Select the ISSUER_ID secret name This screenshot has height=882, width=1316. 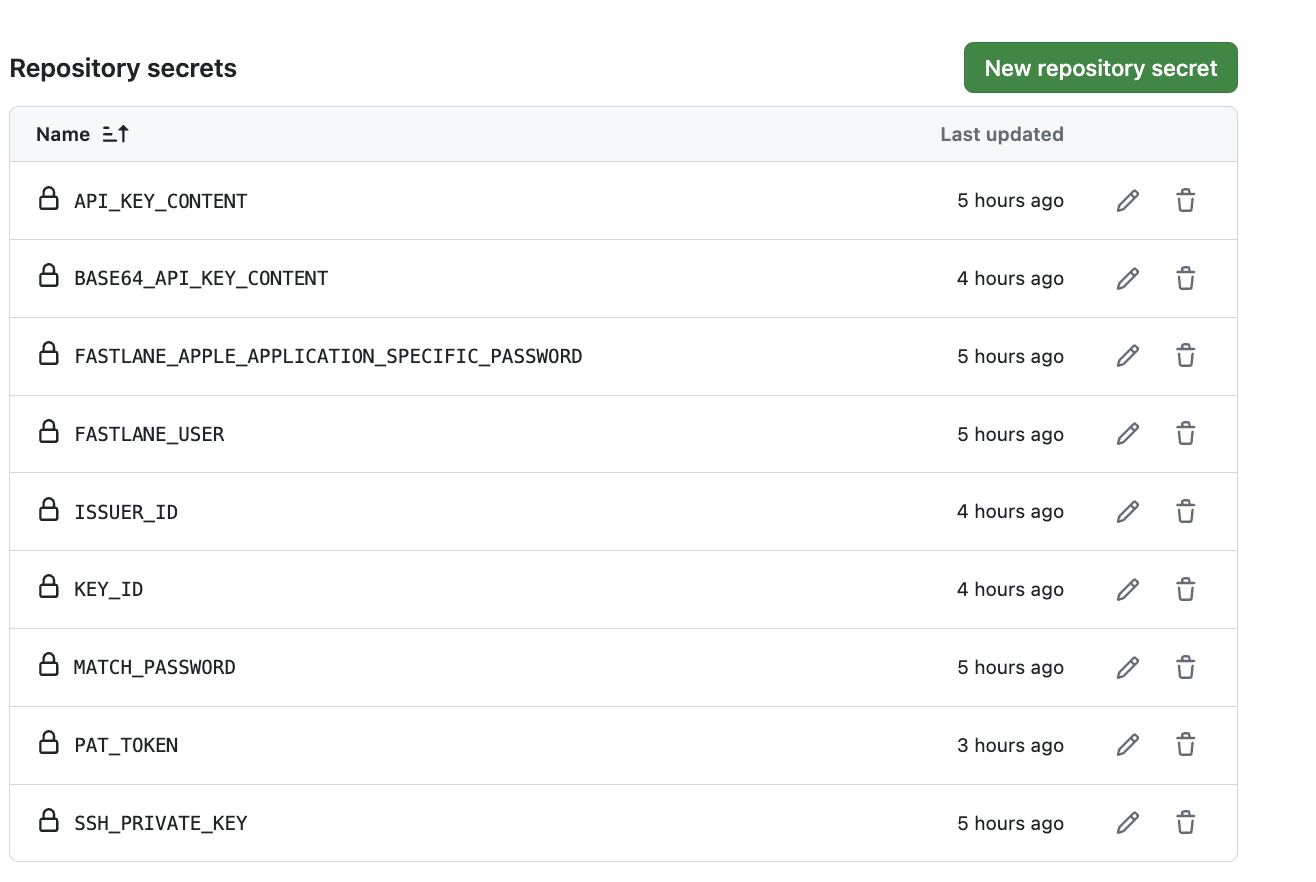tap(126, 512)
